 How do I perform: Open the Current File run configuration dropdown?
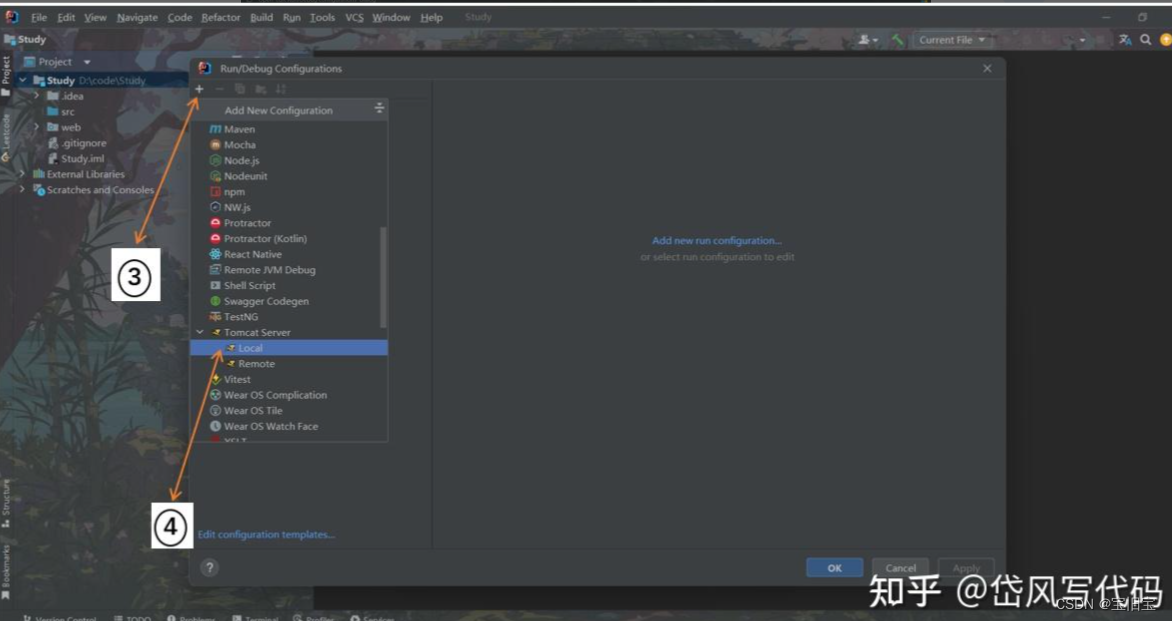(952, 40)
